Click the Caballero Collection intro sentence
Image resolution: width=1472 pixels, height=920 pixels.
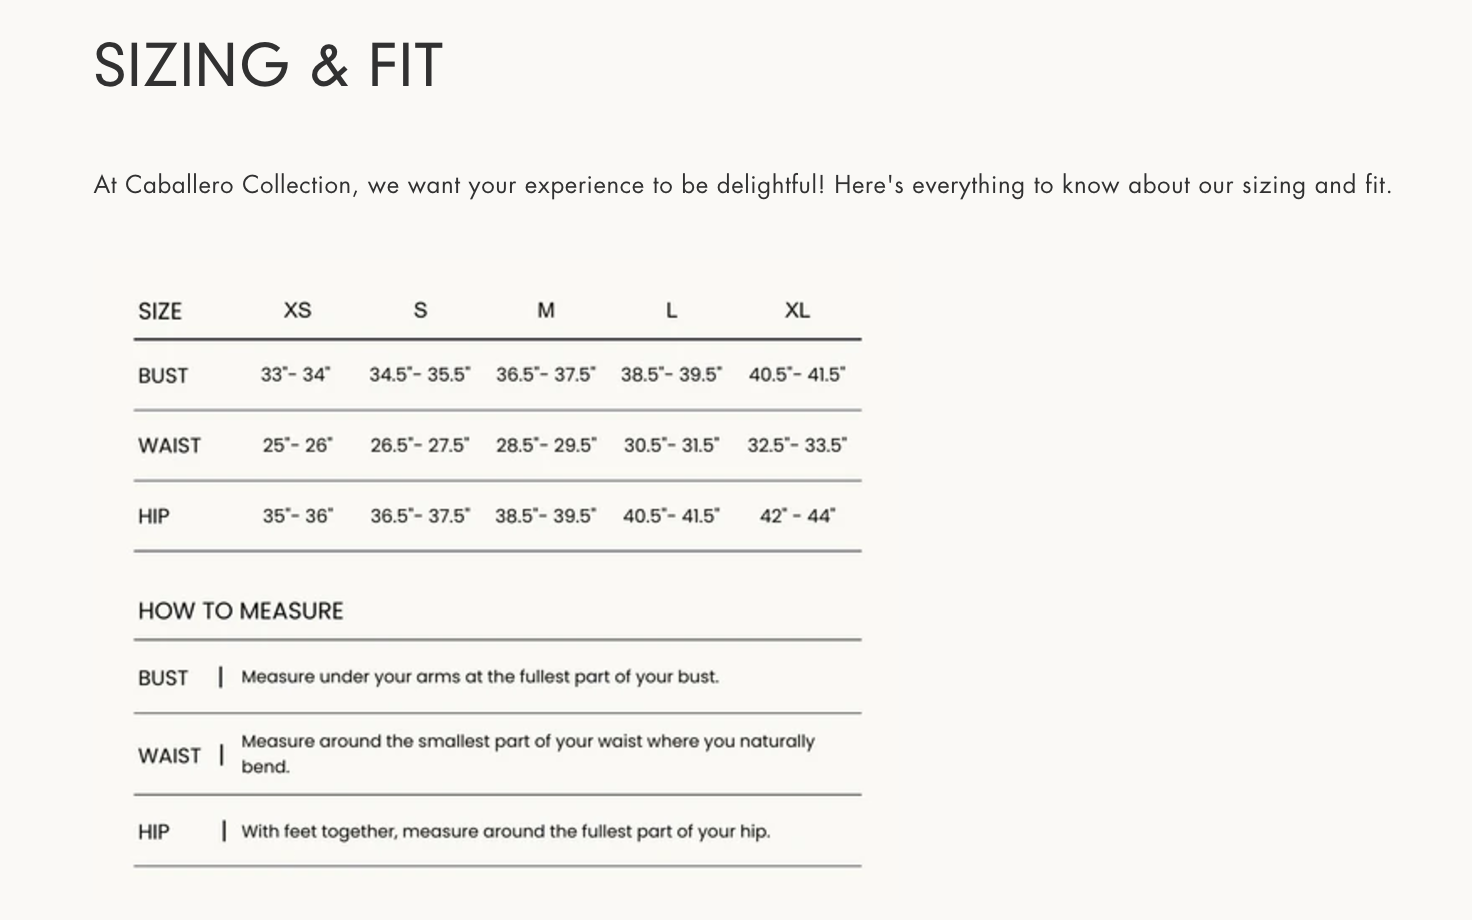[742, 185]
